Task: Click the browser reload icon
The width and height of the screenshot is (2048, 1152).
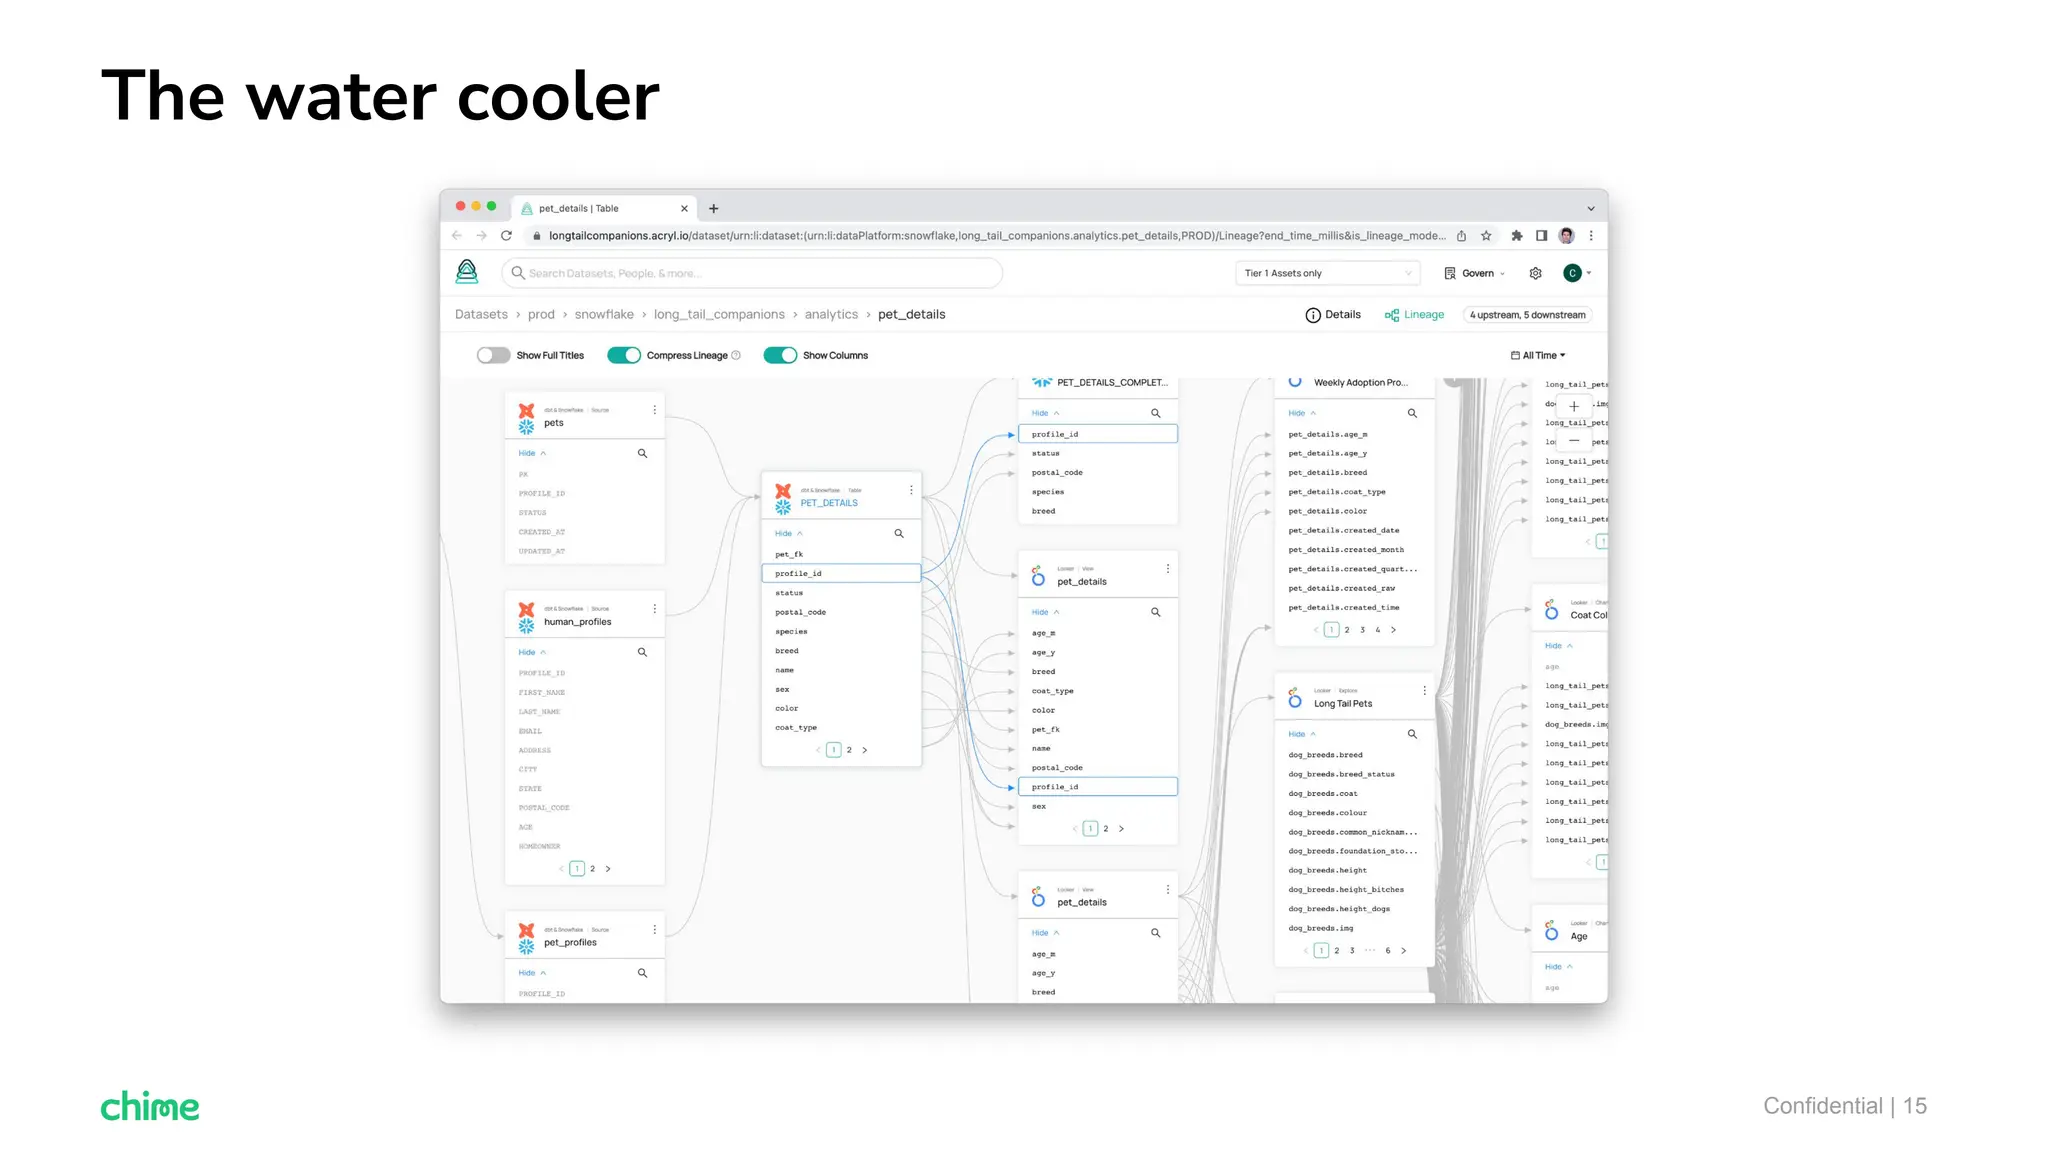Action: (x=506, y=236)
